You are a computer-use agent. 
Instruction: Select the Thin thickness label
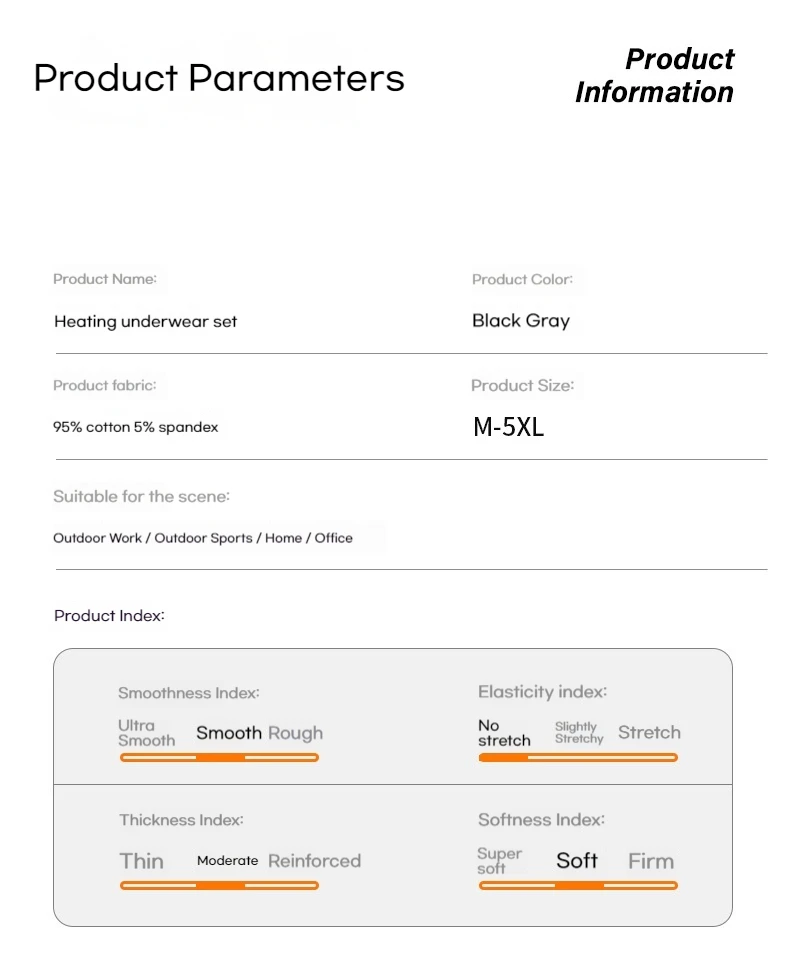coord(141,861)
